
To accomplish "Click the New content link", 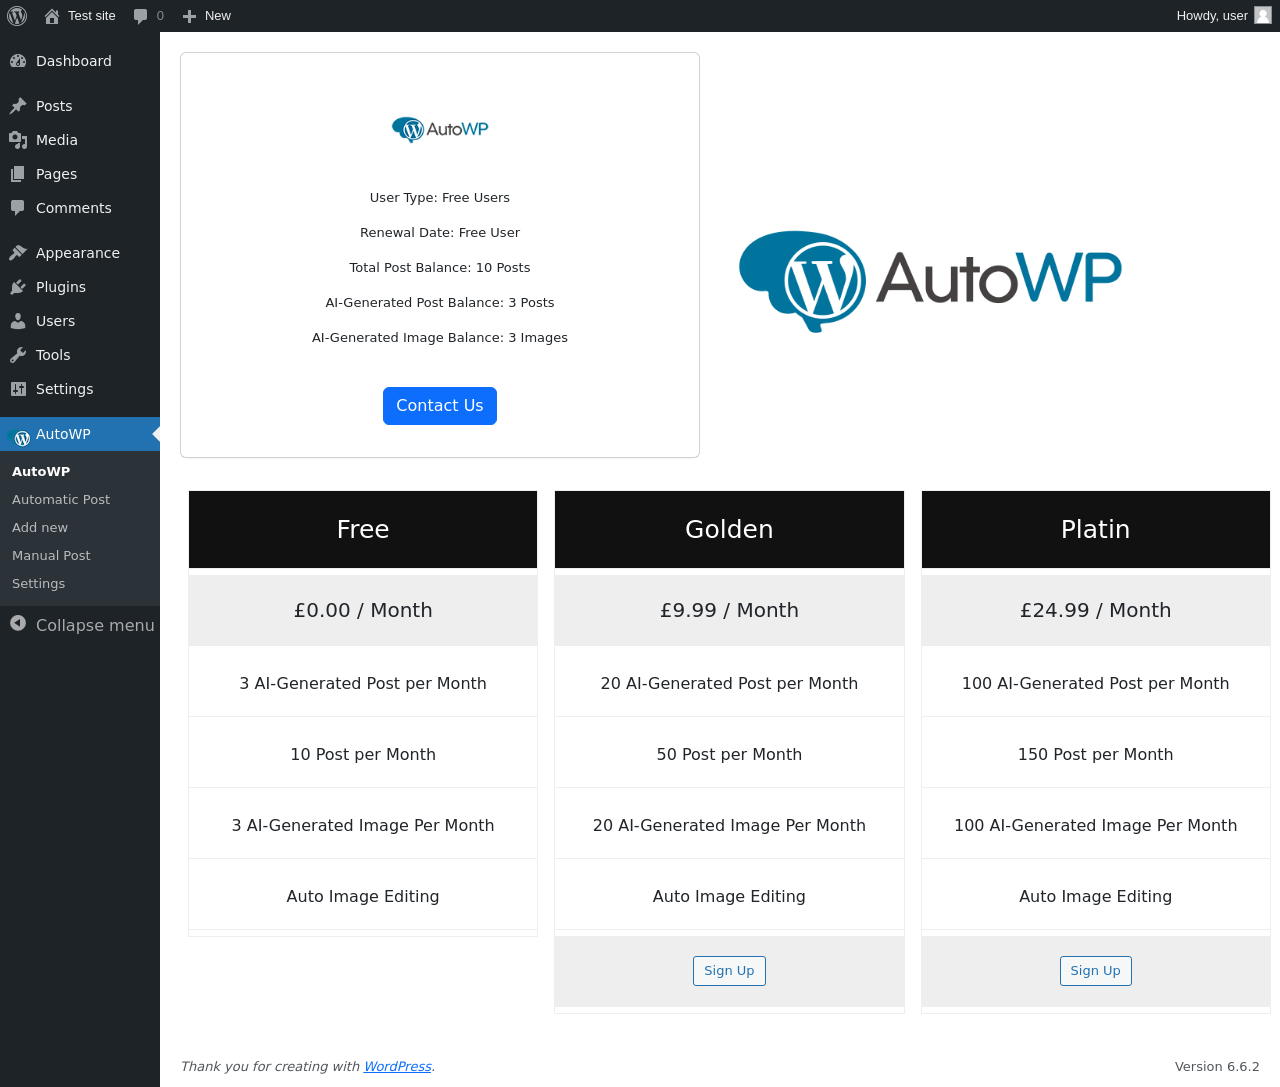I will point(207,16).
